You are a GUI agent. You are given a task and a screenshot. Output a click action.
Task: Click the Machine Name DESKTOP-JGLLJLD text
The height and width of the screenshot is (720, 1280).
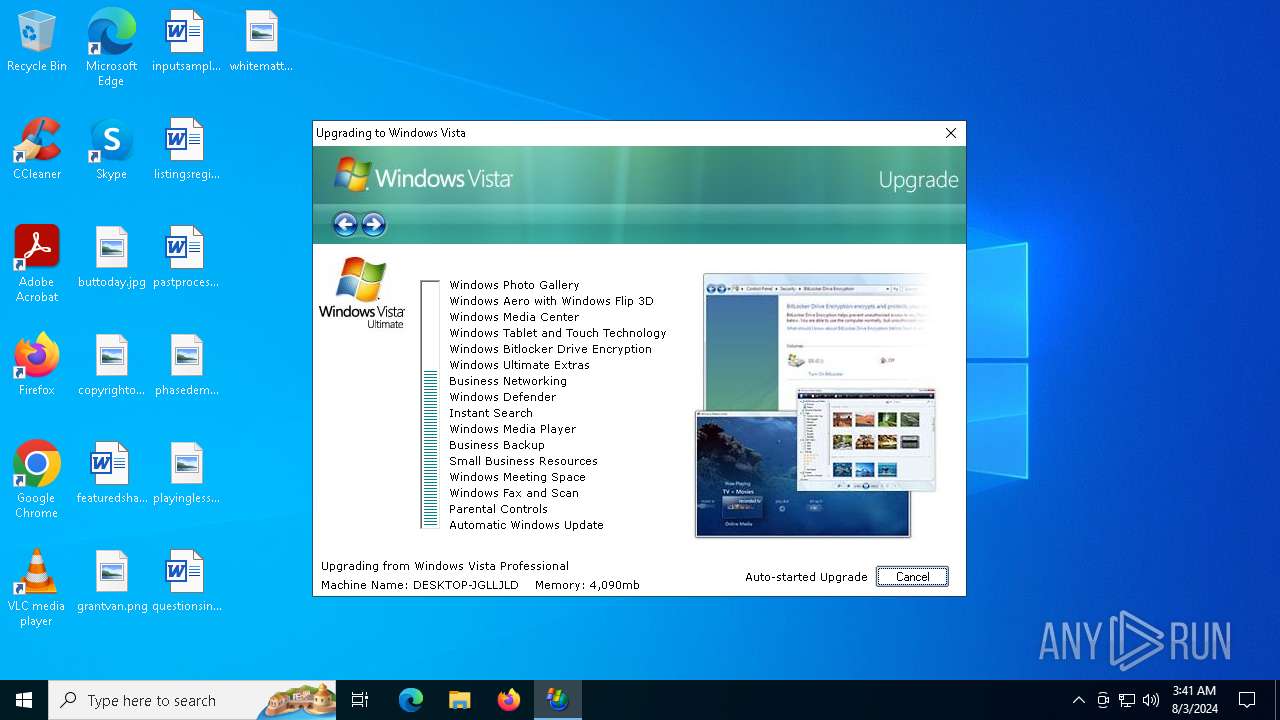420,585
